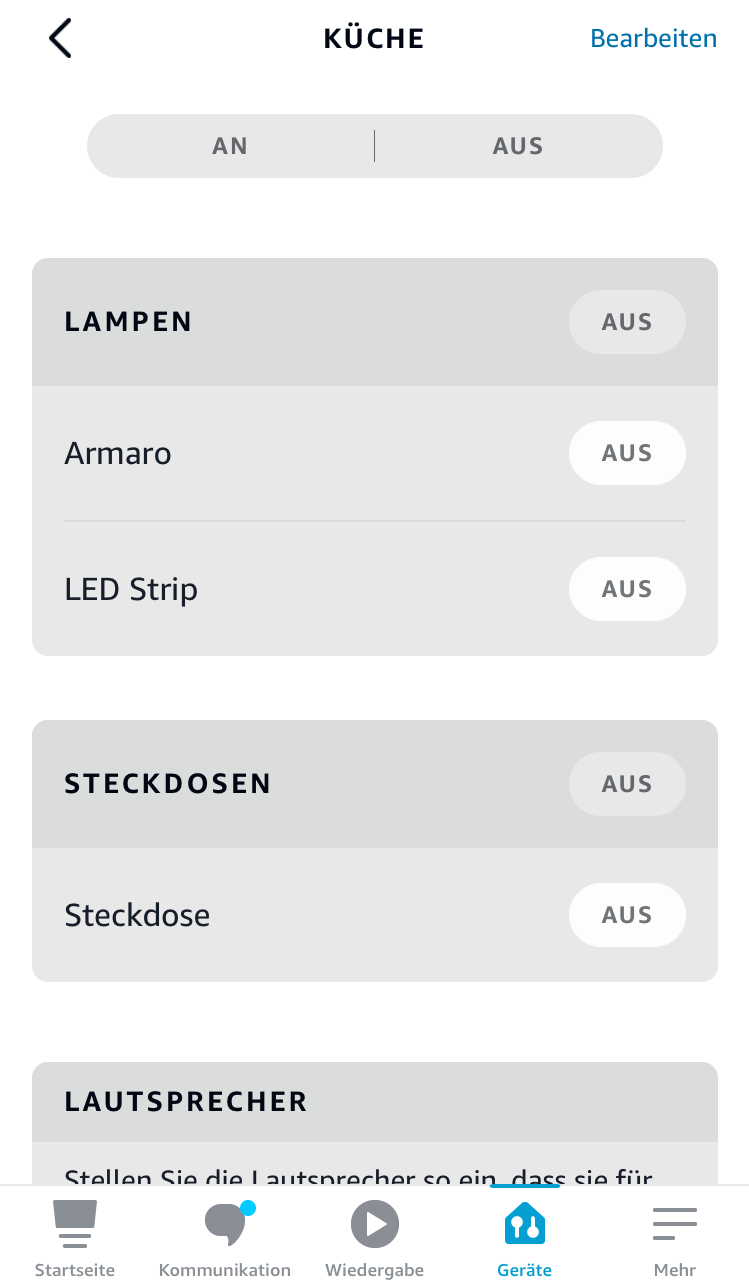Image resolution: width=749 pixels, height=1287 pixels.
Task: Tap Bearbeiten to edit the Küche group
Action: (x=653, y=39)
